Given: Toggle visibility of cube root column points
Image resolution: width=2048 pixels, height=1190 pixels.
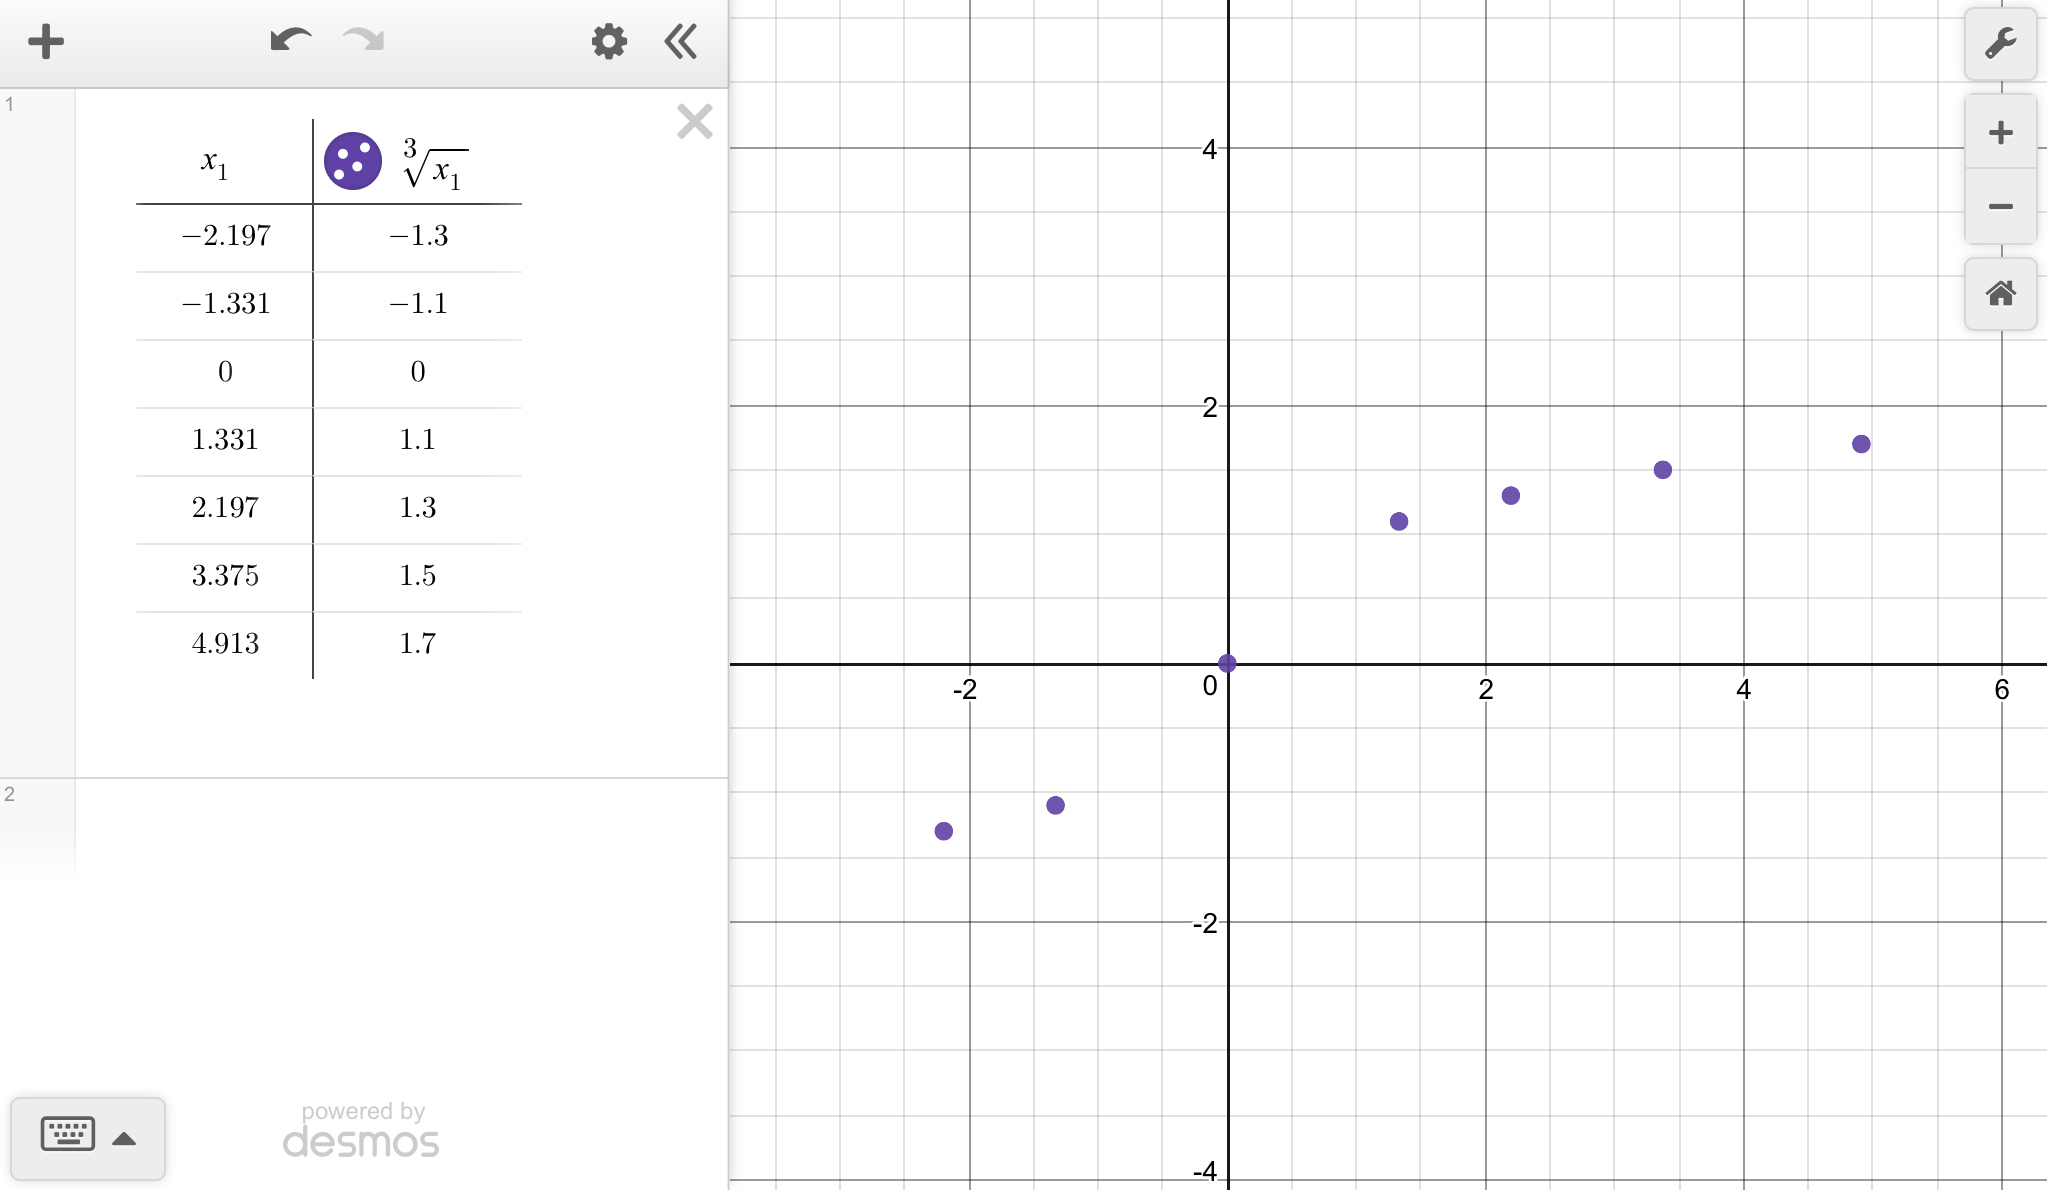Looking at the screenshot, I should tap(352, 161).
